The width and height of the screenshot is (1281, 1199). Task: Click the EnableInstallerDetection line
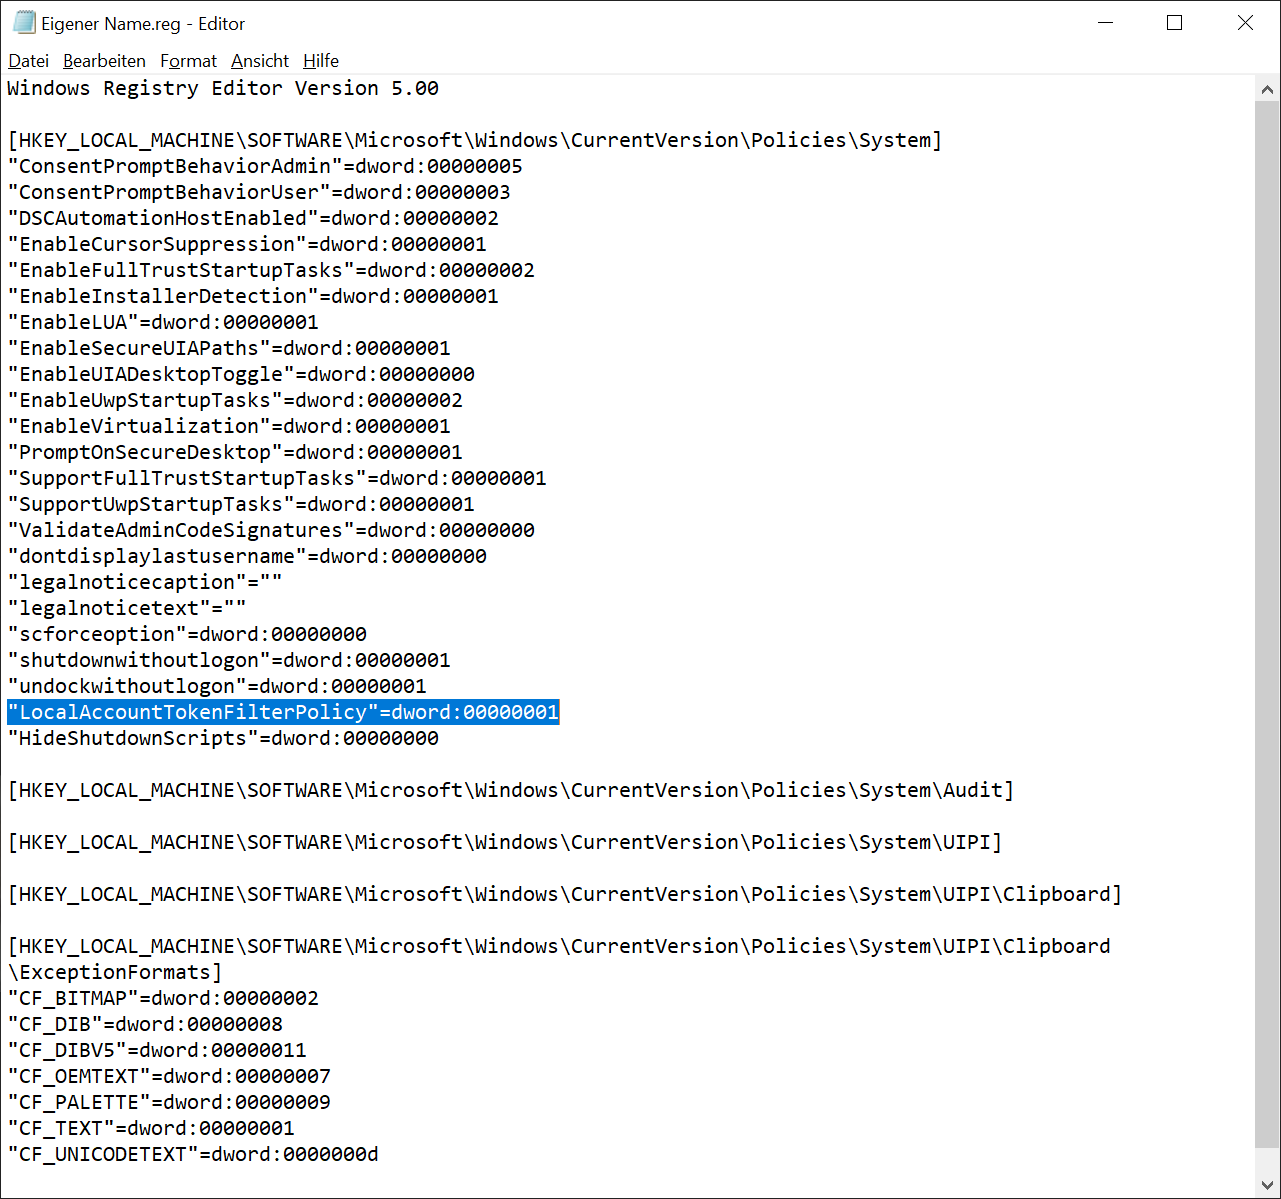(x=253, y=296)
